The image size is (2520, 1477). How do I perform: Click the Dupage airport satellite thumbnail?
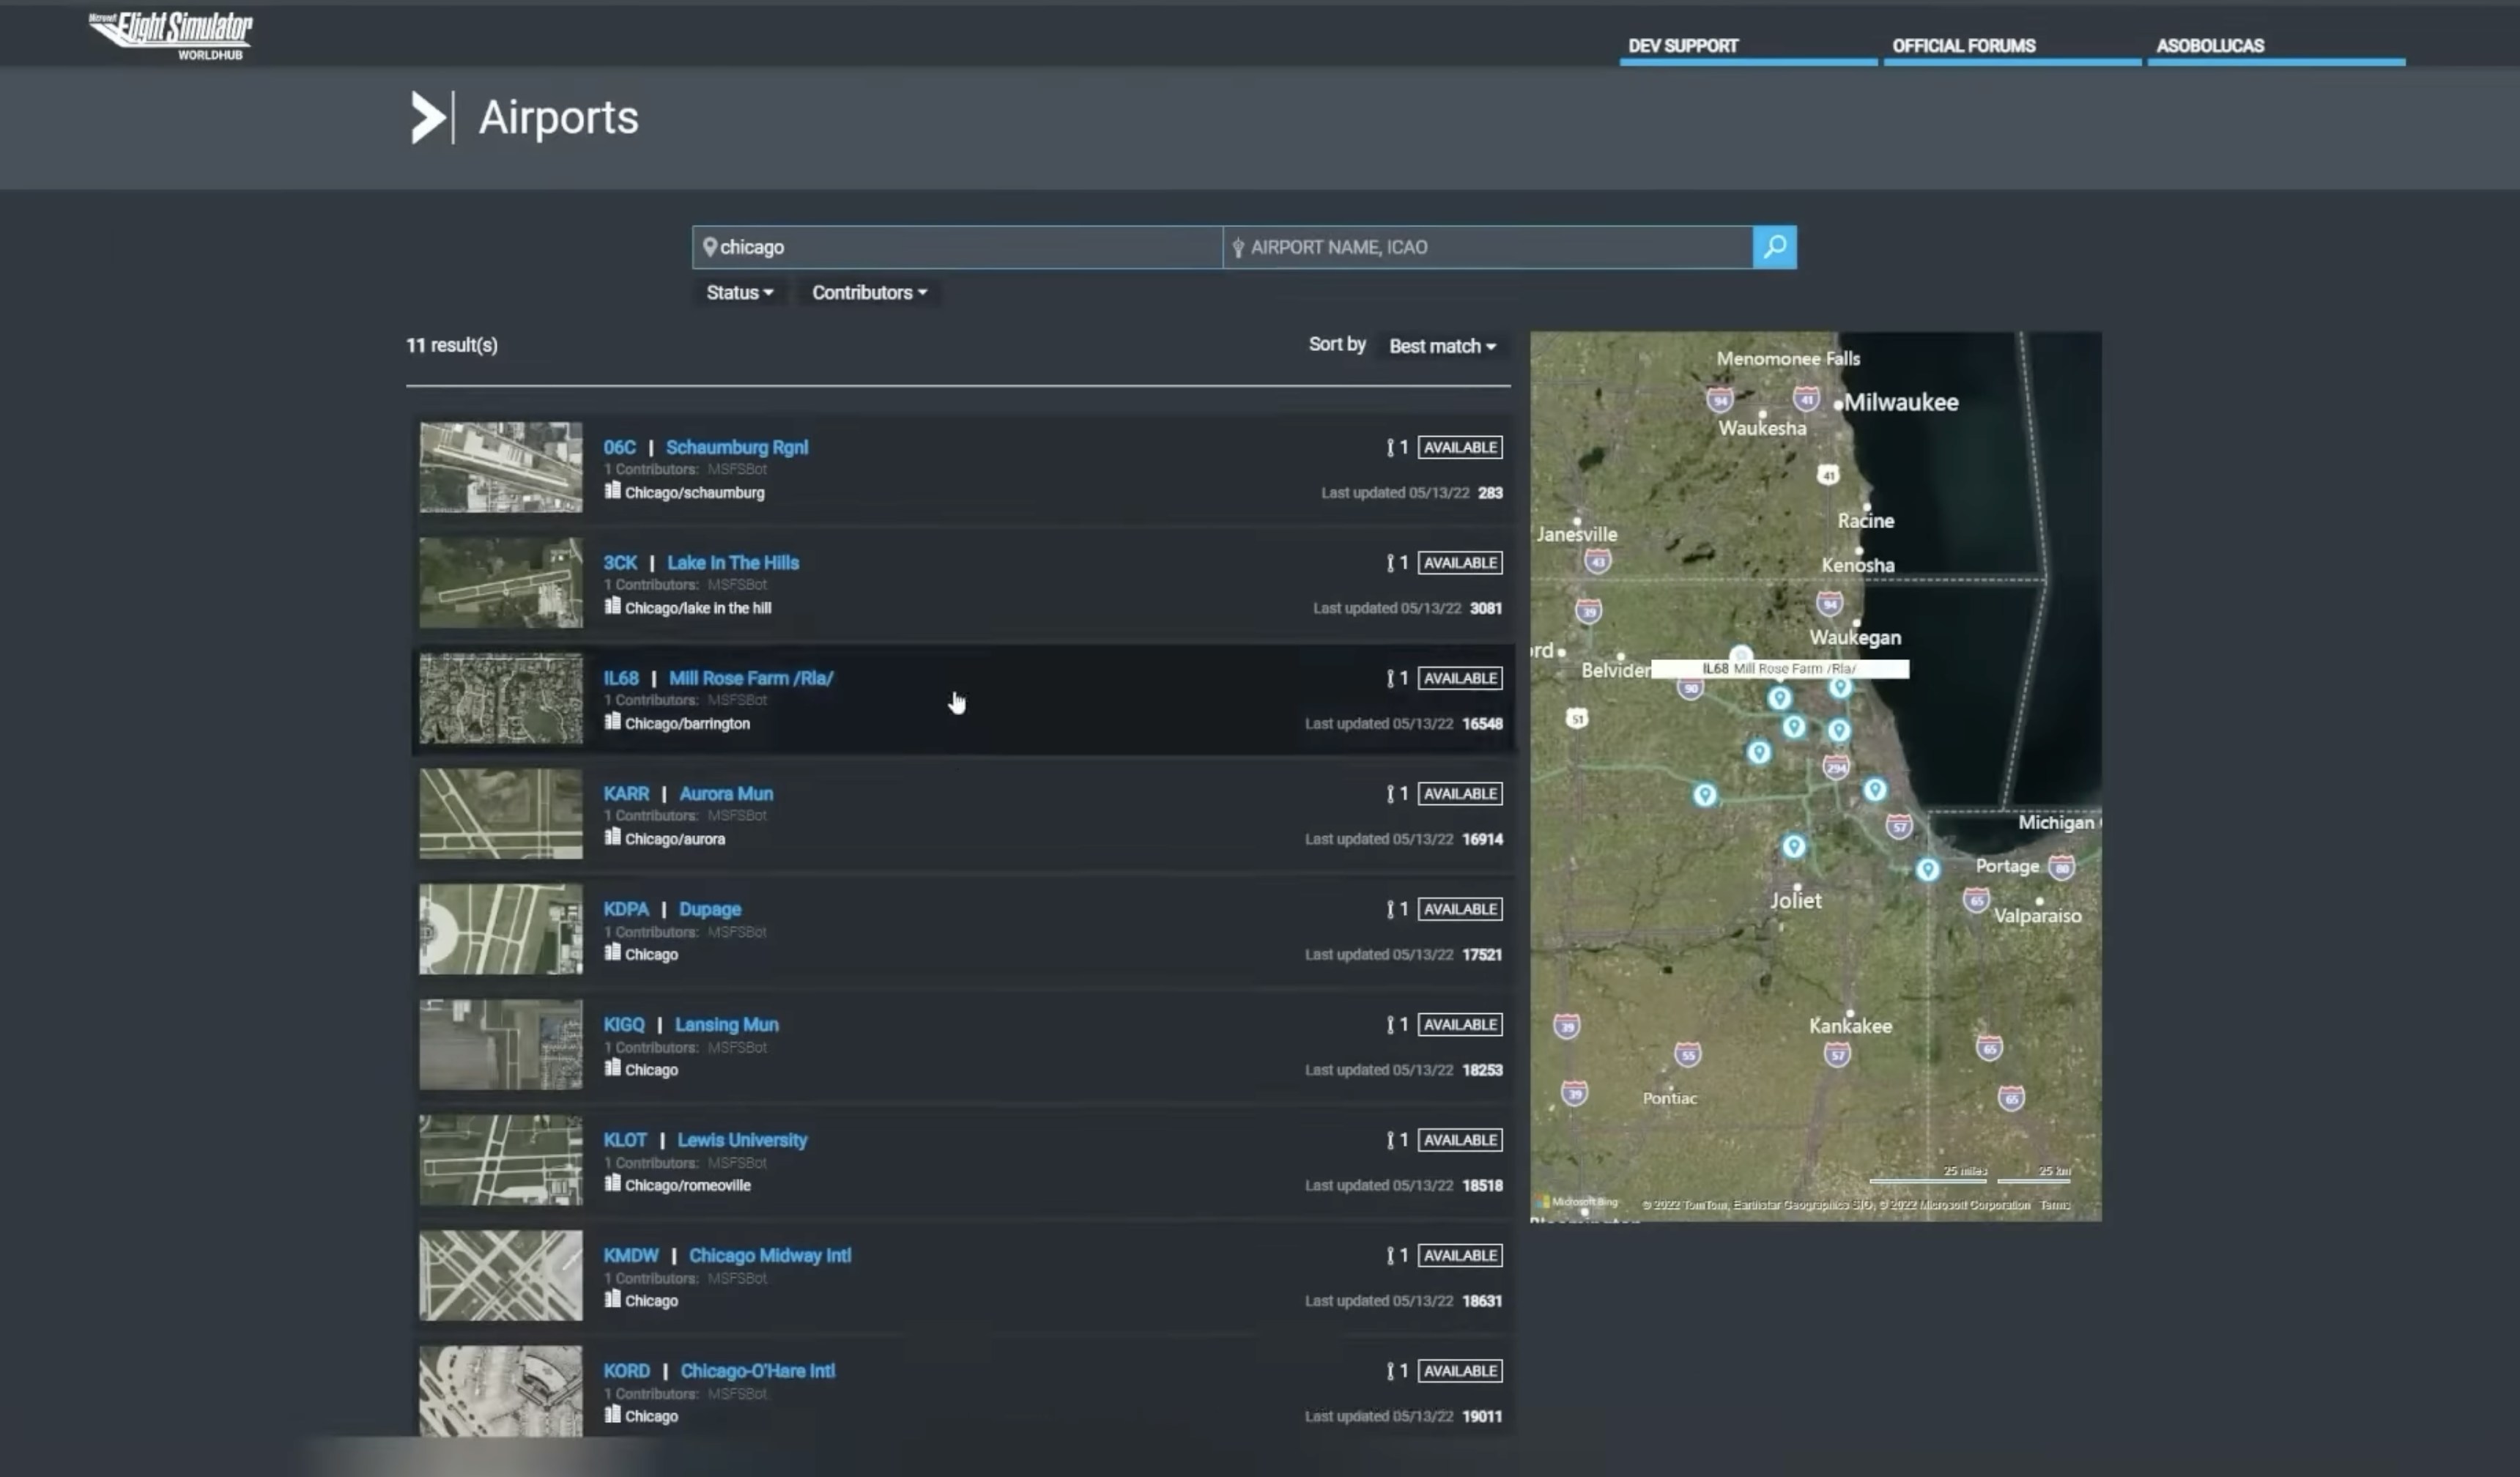tap(500, 929)
